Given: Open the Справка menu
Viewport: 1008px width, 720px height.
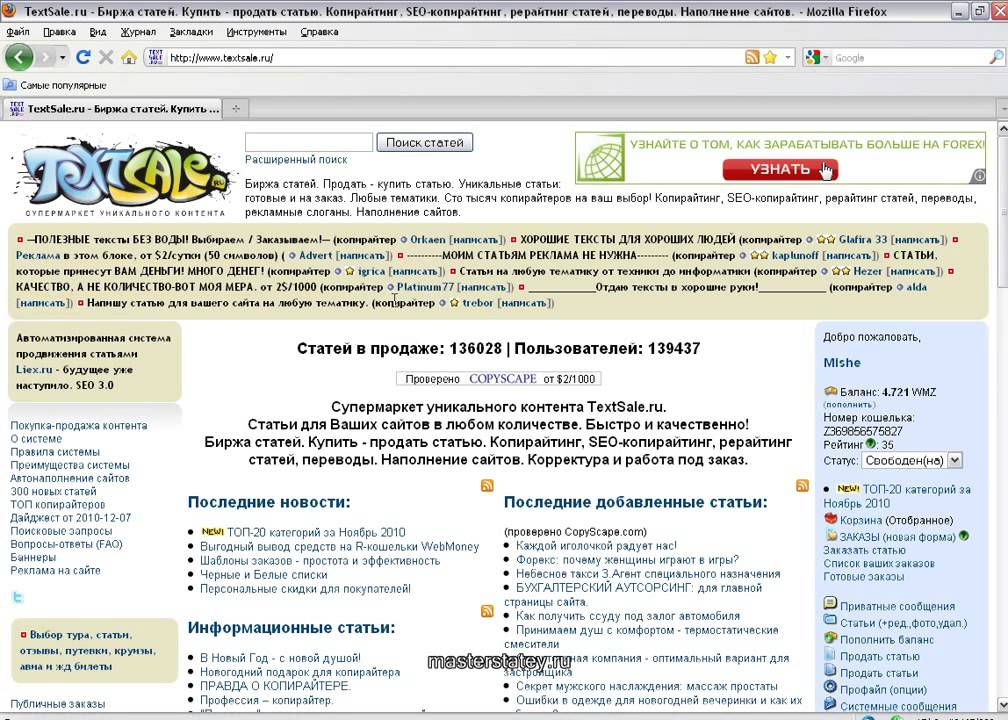Looking at the screenshot, I should coord(320,32).
